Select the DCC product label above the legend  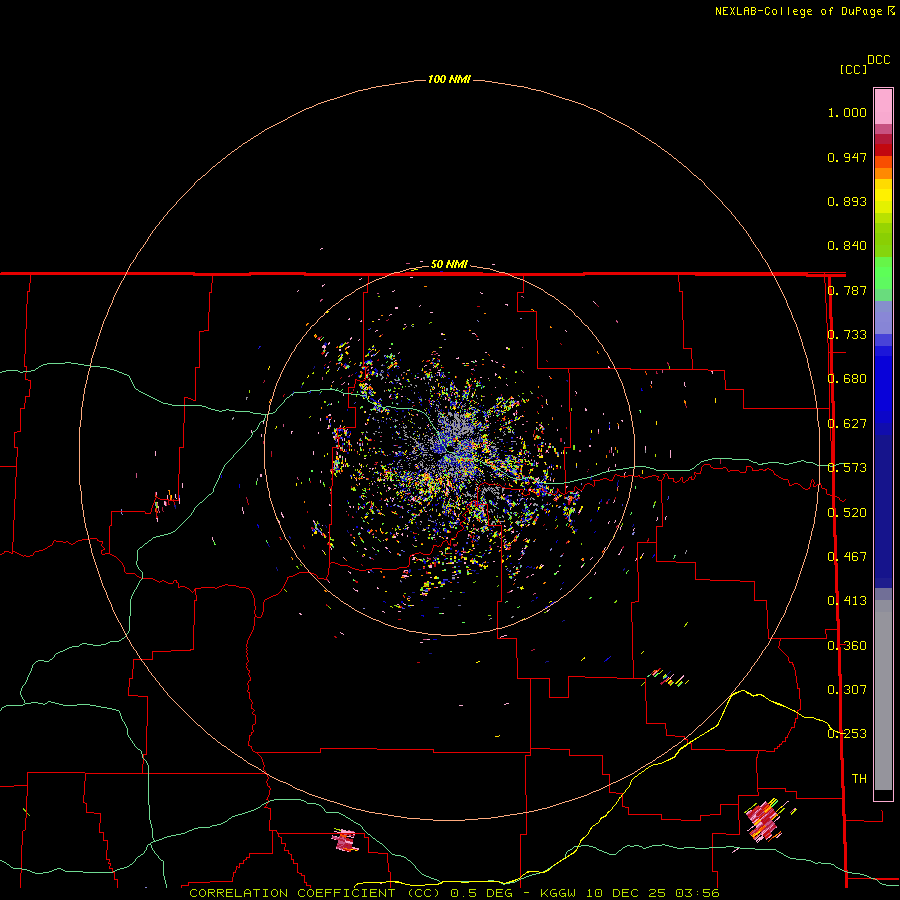pyautogui.click(x=878, y=60)
